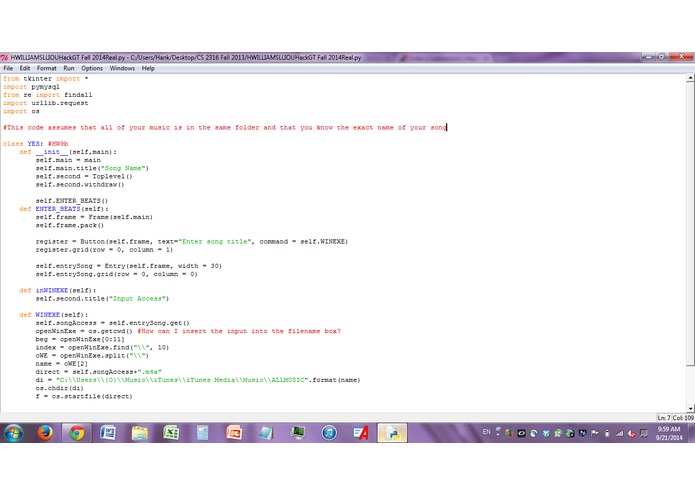Click the Show desktop strip beside the clock
Viewport: 695px width, 494px height.
click(691, 432)
